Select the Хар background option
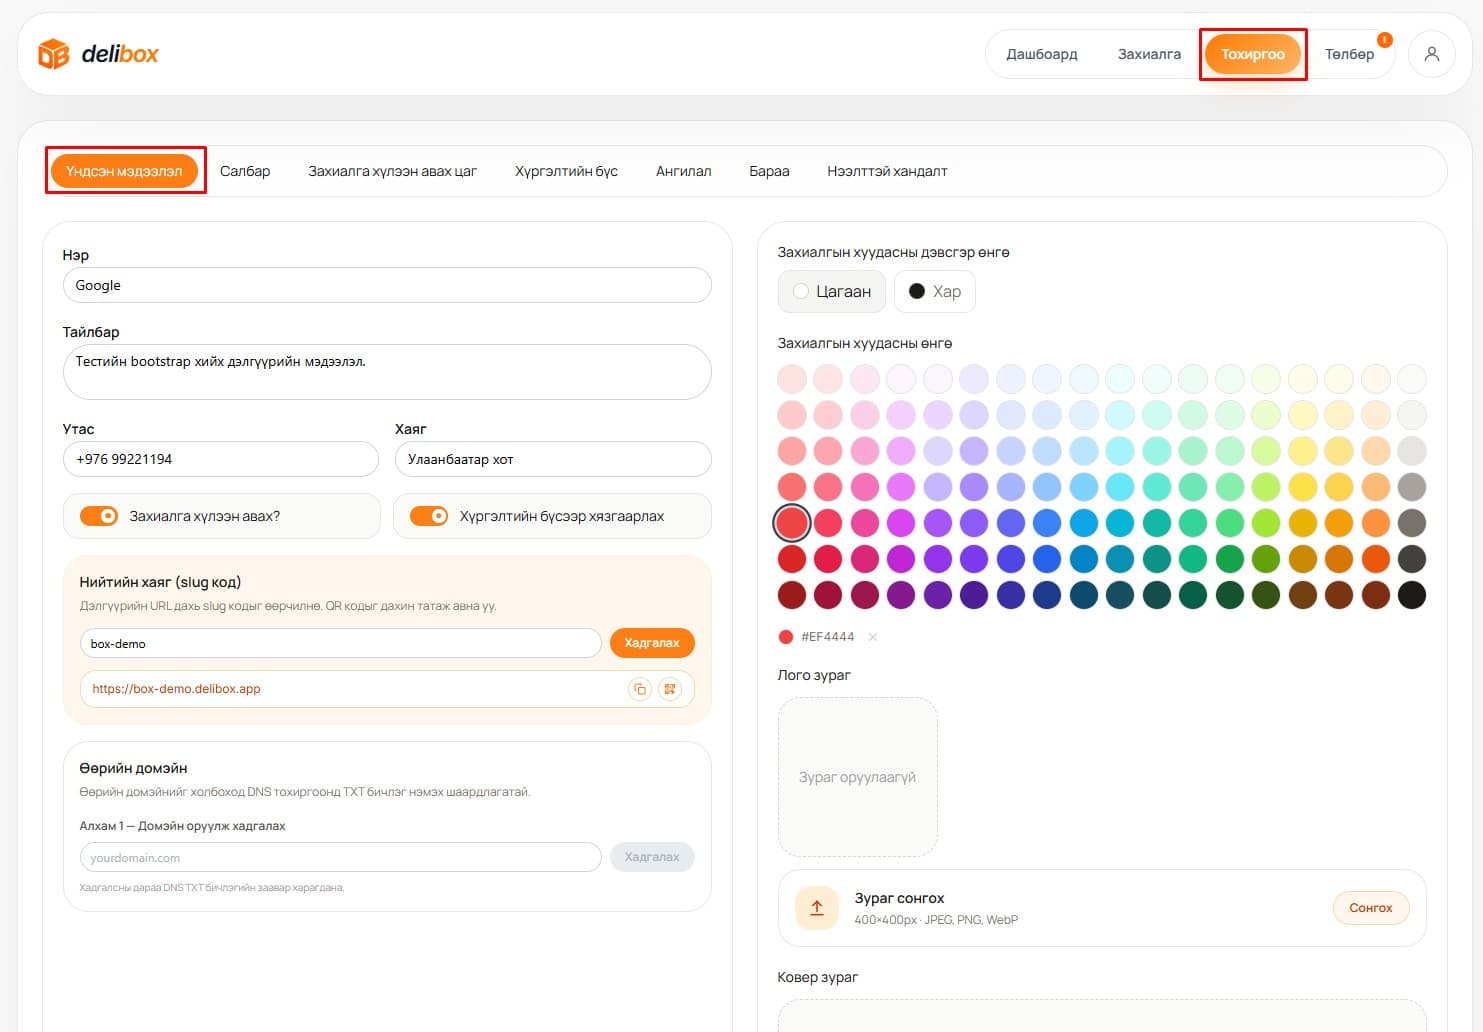The height and width of the screenshot is (1032, 1483). pos(935,291)
